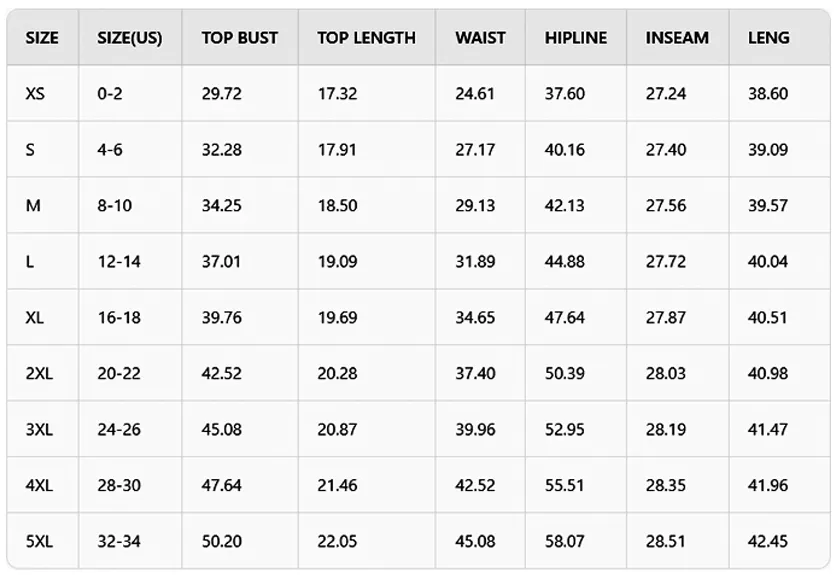Click hipline value 52.95
This screenshot has height=575, width=834.
pos(565,430)
